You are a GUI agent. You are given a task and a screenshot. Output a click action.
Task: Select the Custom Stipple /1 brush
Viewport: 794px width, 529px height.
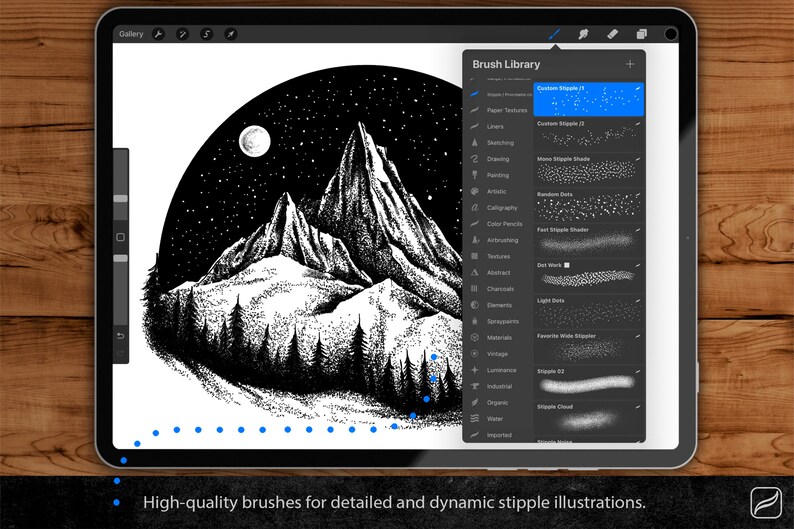[x=588, y=99]
